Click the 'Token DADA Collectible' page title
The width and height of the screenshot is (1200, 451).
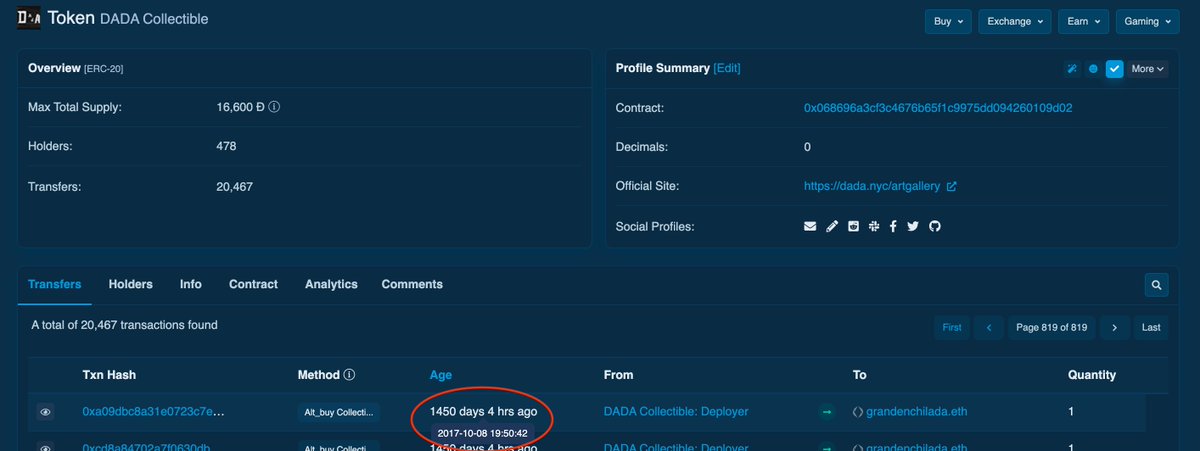129,18
